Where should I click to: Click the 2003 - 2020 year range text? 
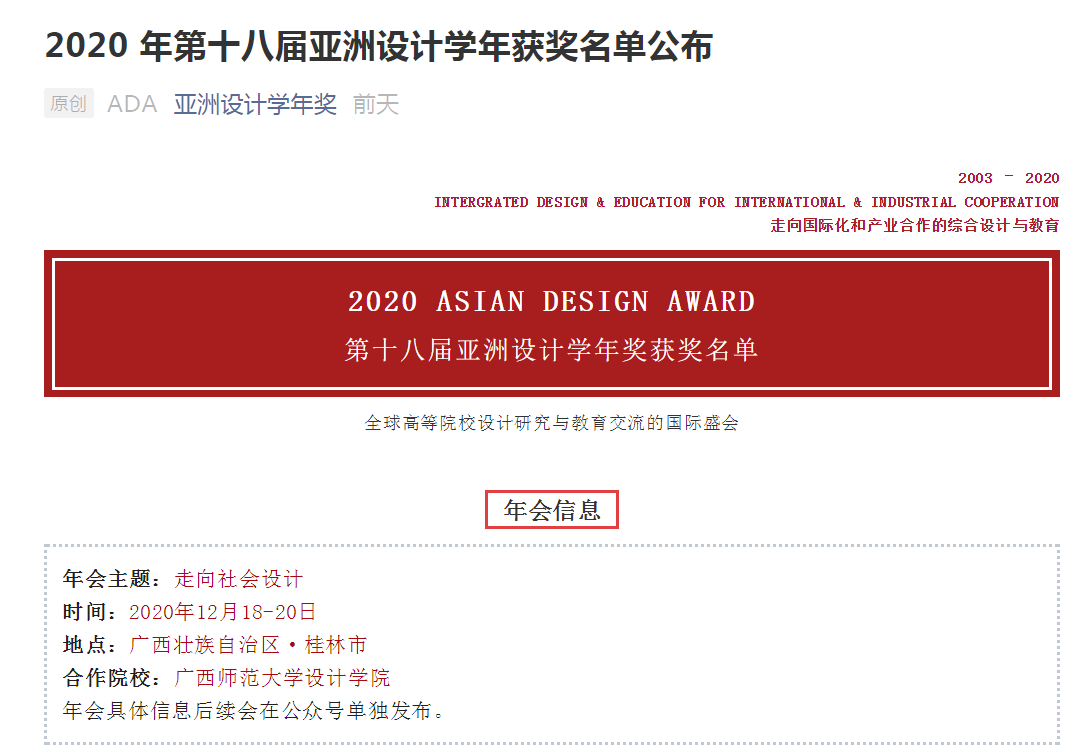1007,178
